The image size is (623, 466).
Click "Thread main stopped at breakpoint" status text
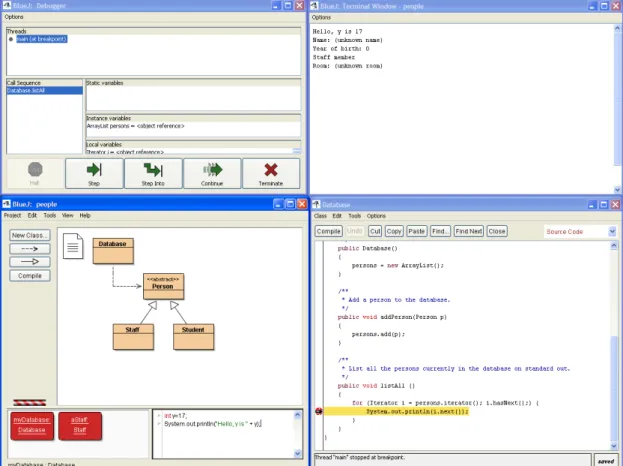360,457
